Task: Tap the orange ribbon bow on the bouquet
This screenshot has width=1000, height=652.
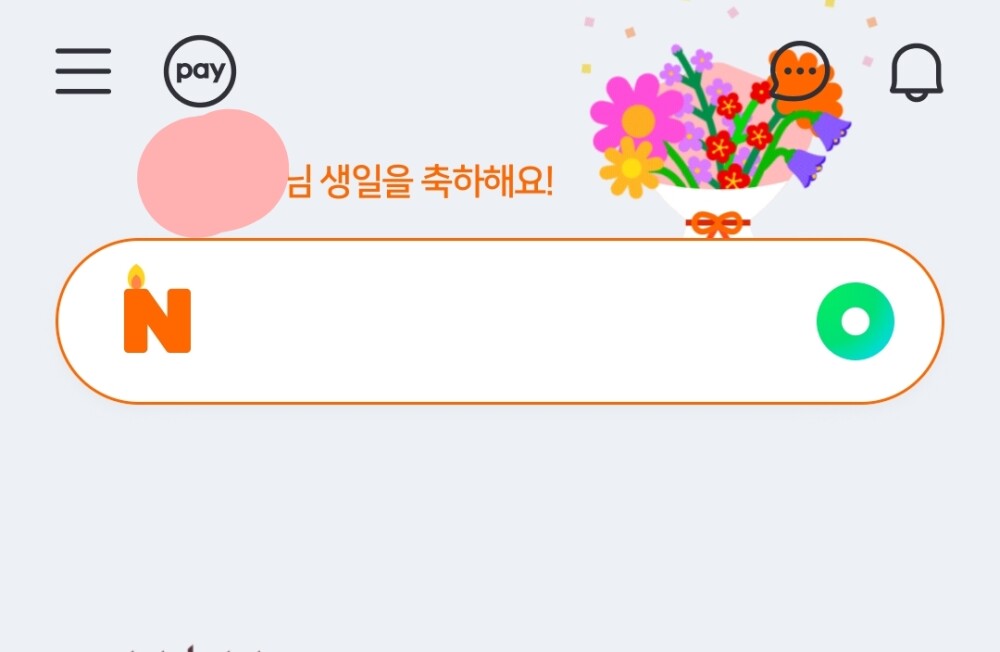Action: click(x=717, y=224)
